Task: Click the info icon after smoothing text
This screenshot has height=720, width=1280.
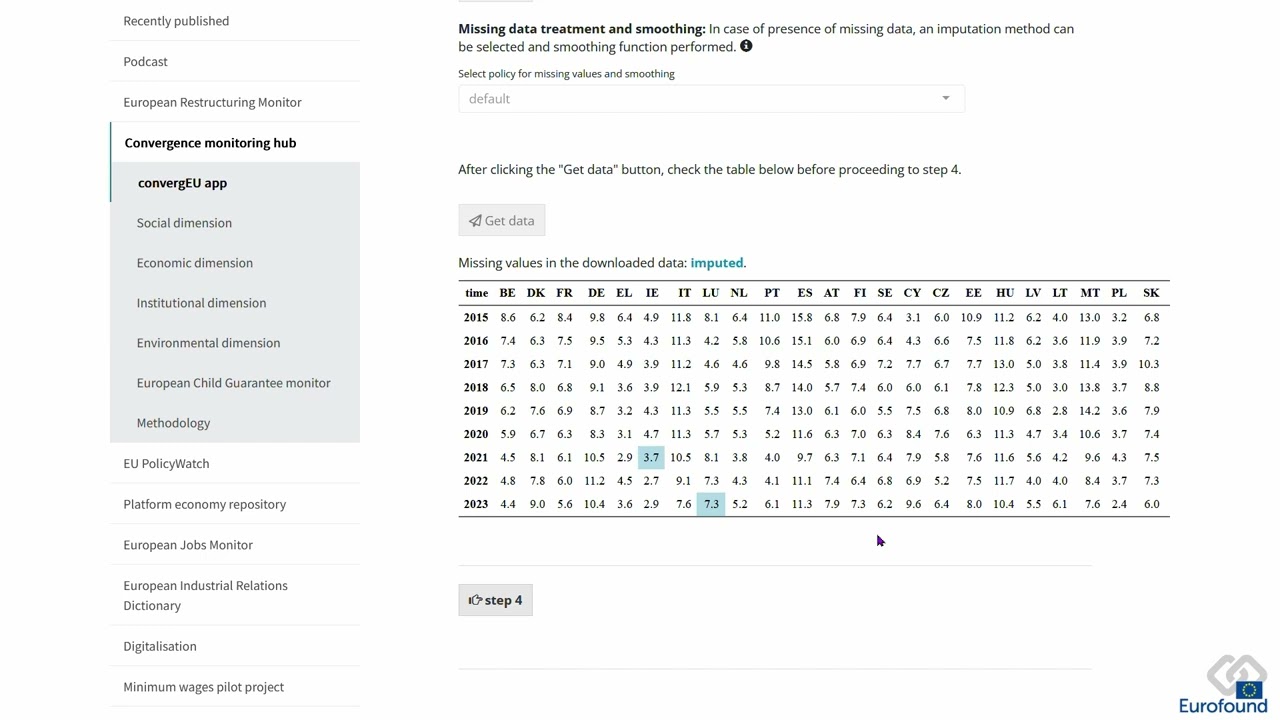Action: pyautogui.click(x=746, y=46)
